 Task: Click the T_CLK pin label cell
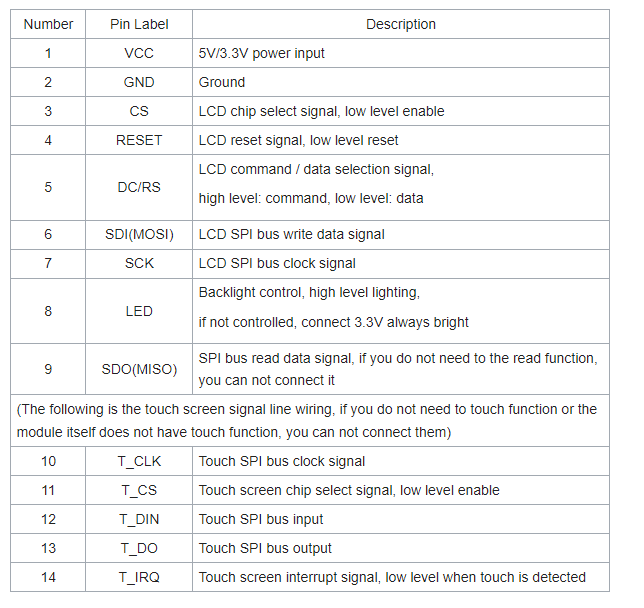point(139,461)
